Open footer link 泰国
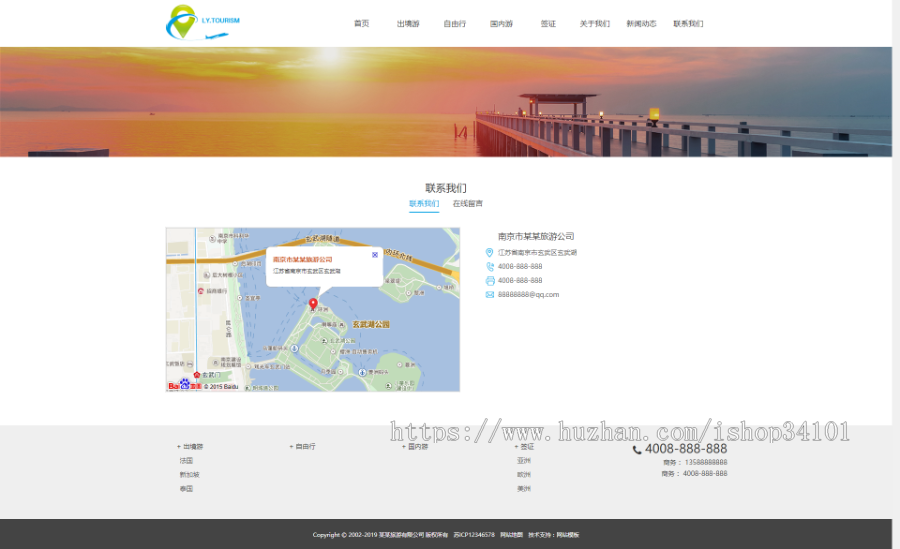The image size is (900, 549). (x=186, y=489)
